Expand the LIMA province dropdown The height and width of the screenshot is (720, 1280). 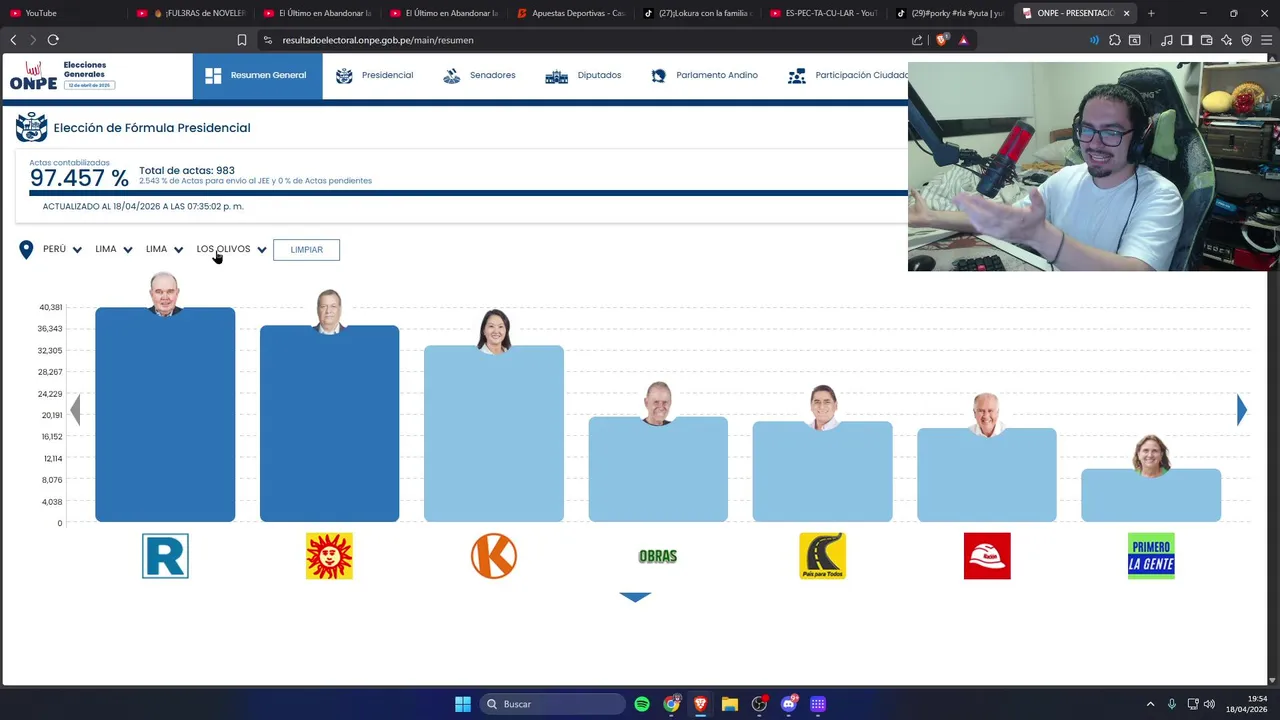[x=164, y=249]
